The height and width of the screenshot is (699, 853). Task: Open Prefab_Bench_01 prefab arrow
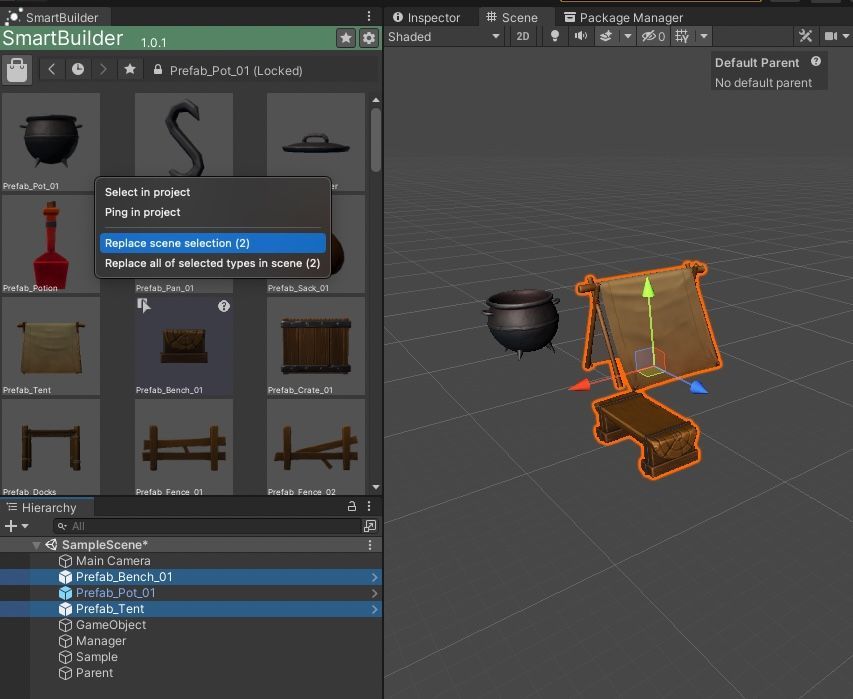pos(374,577)
